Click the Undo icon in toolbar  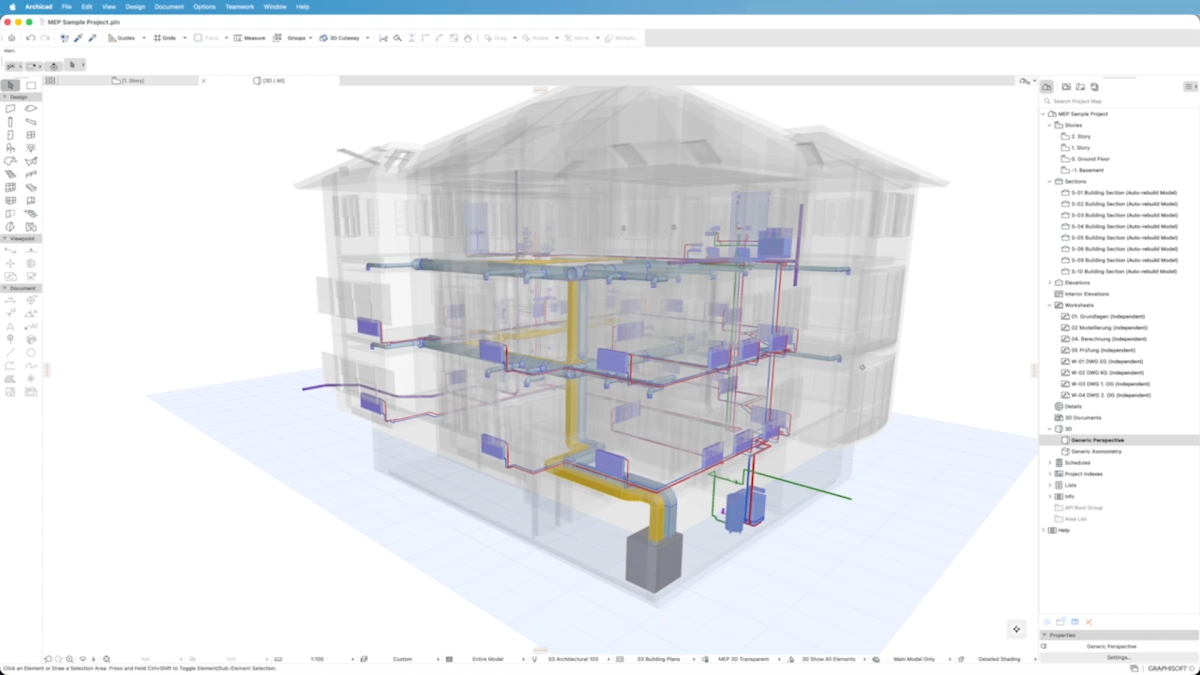[x=31, y=38]
